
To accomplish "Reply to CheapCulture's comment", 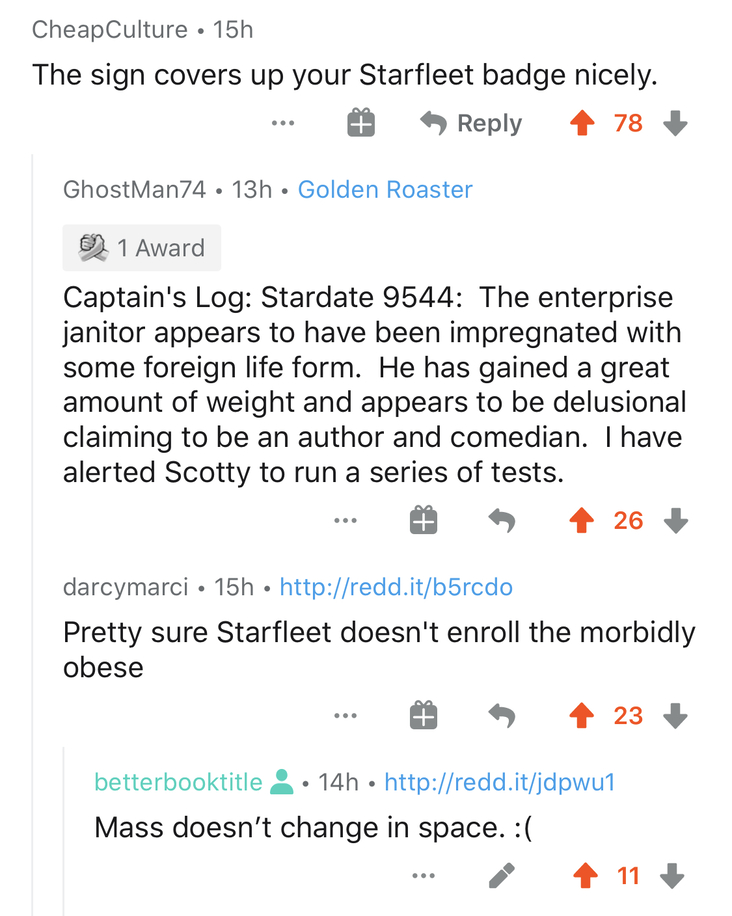I will click(x=471, y=123).
